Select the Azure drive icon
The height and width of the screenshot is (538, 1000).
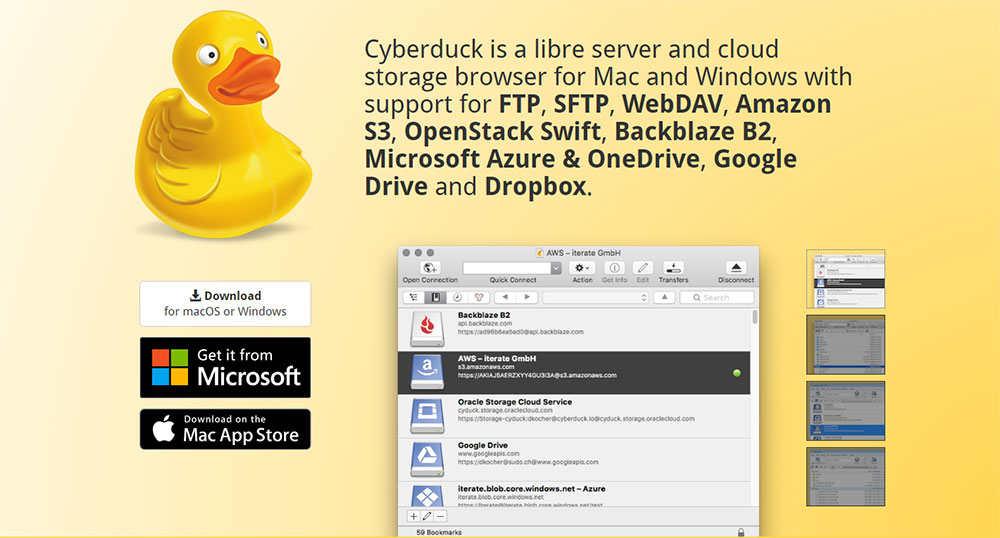click(427, 495)
